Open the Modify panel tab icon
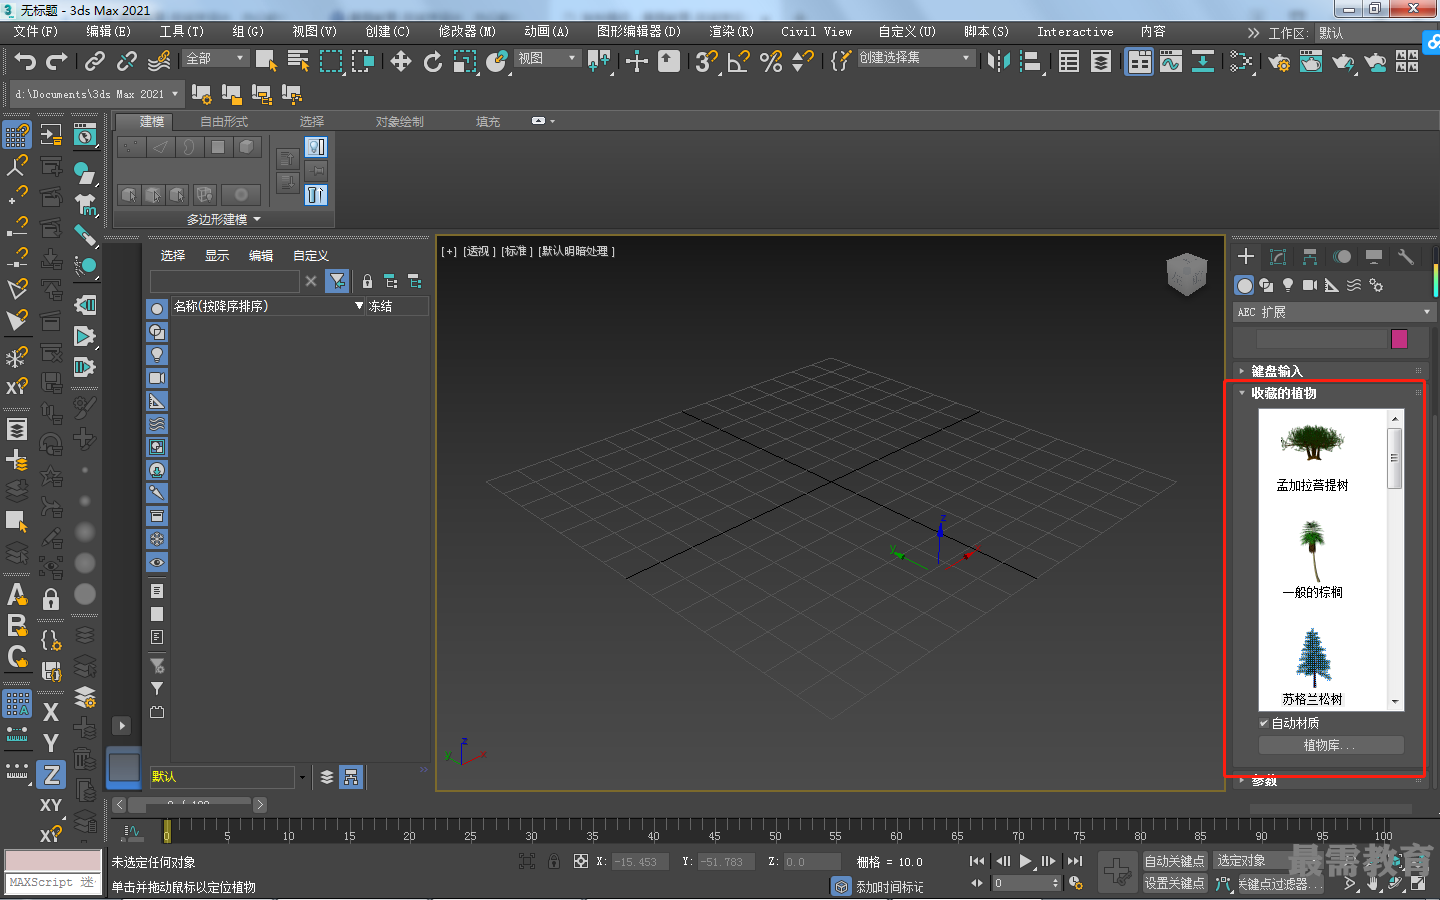 point(1278,257)
